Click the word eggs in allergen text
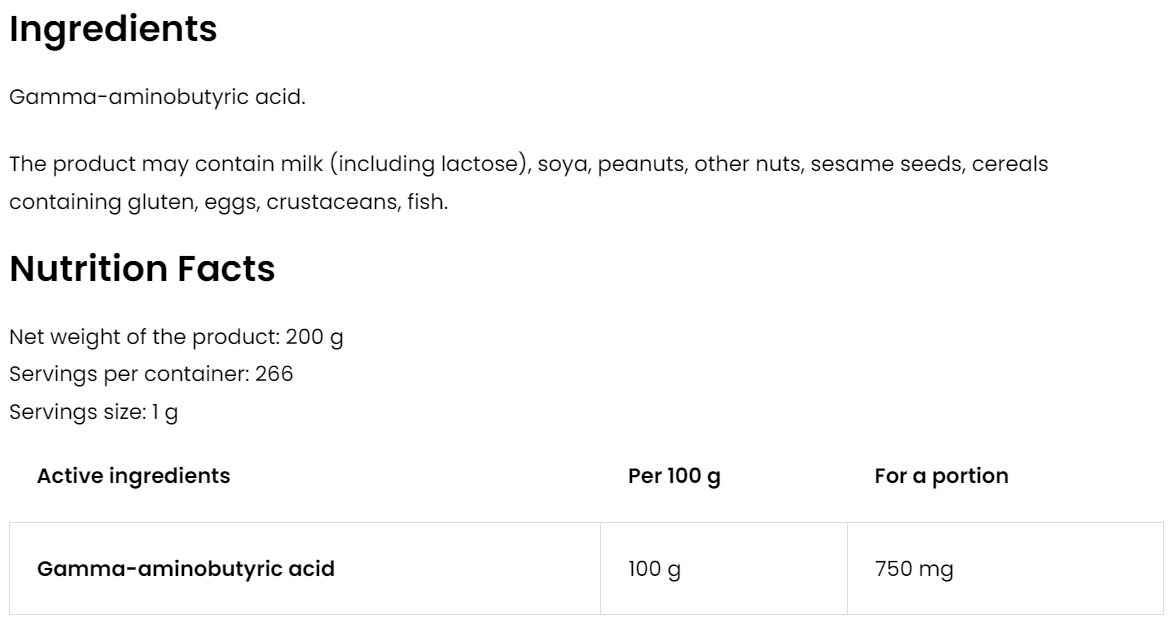The width and height of the screenshot is (1168, 619). point(227,202)
